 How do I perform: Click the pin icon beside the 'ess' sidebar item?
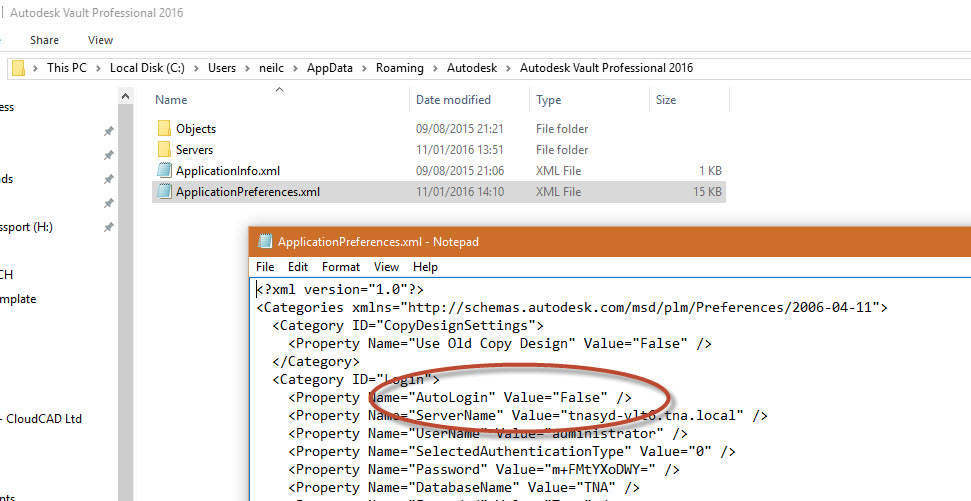coord(108,131)
